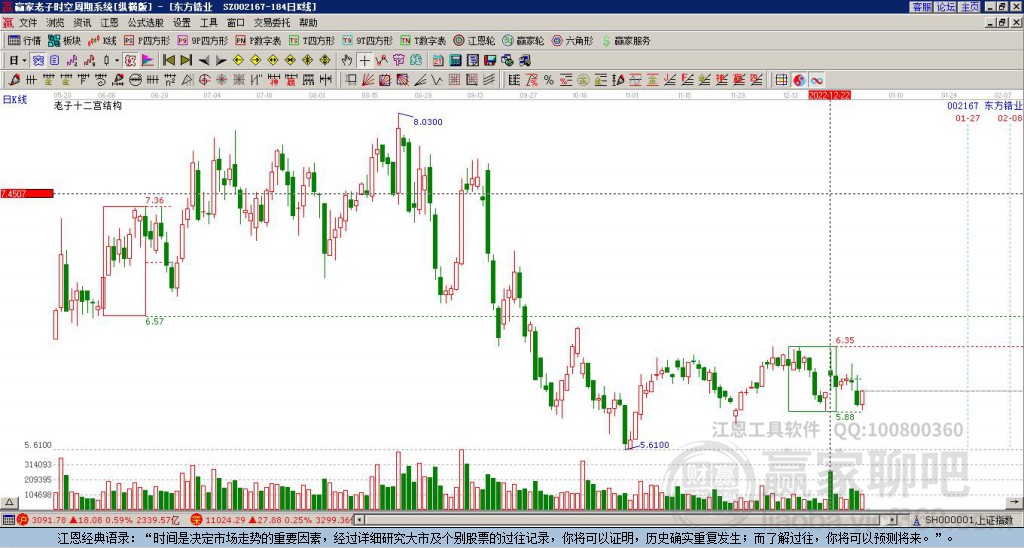Click the save floppy disk icon
The width and height of the screenshot is (1024, 548).
click(x=490, y=61)
